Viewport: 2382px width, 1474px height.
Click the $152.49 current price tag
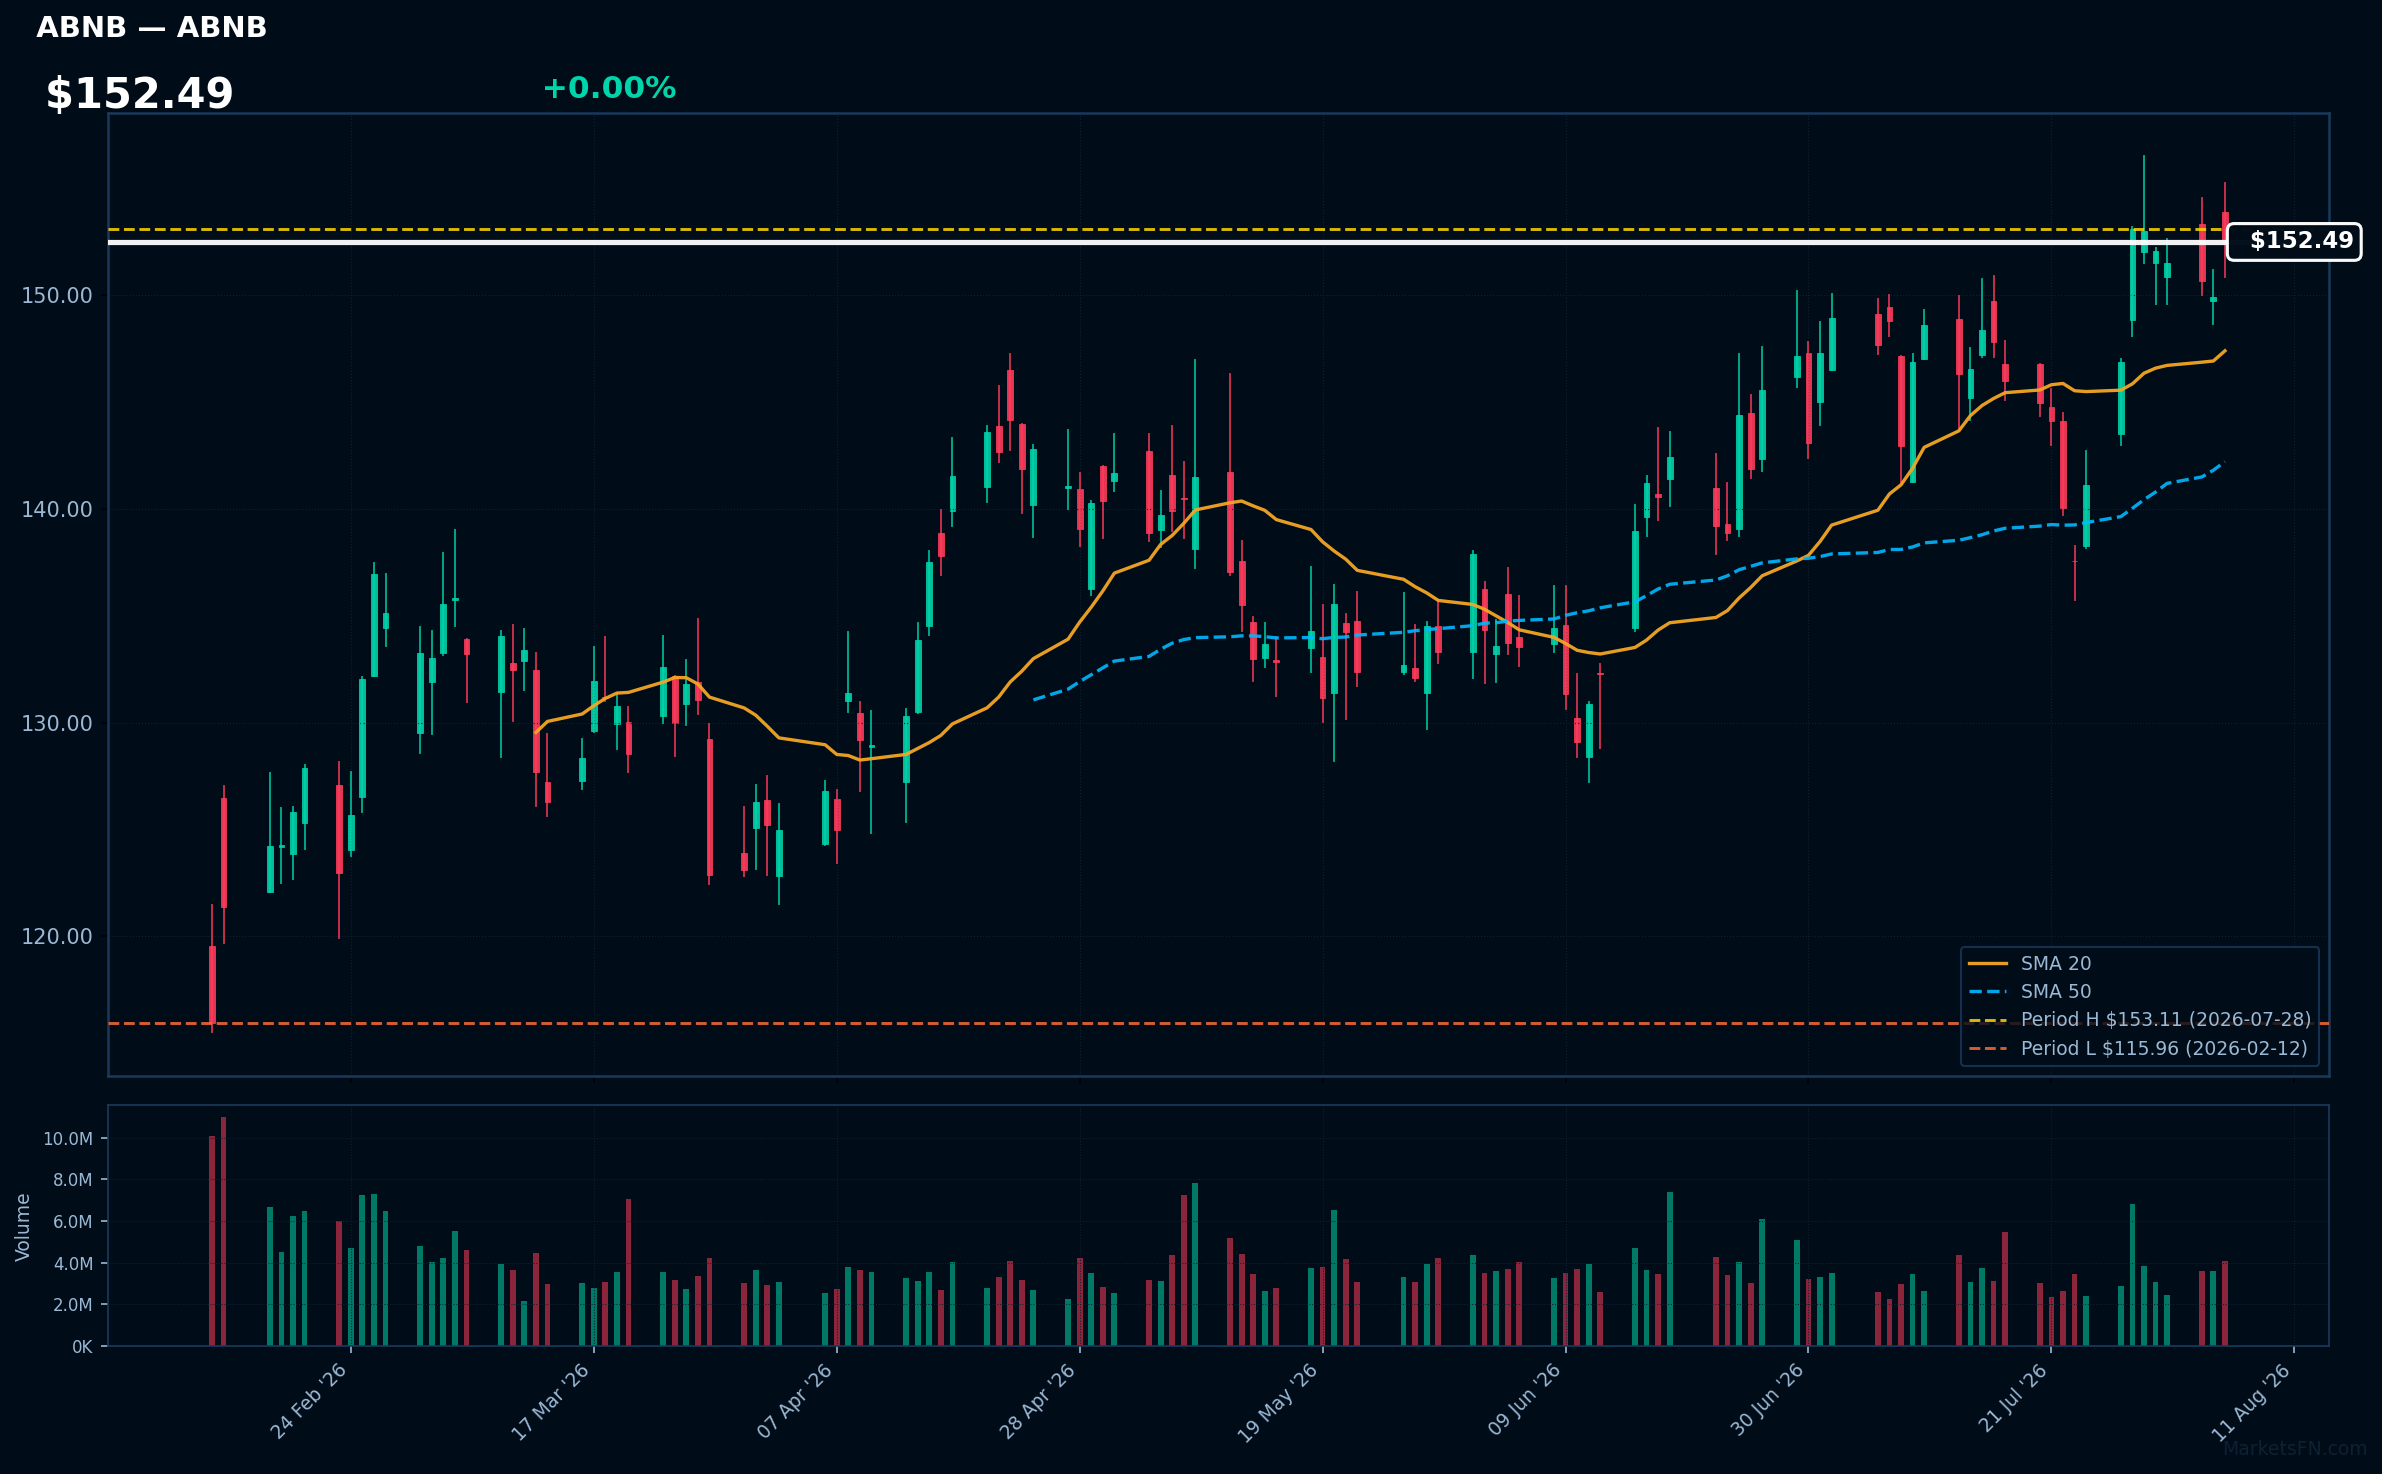[2294, 241]
